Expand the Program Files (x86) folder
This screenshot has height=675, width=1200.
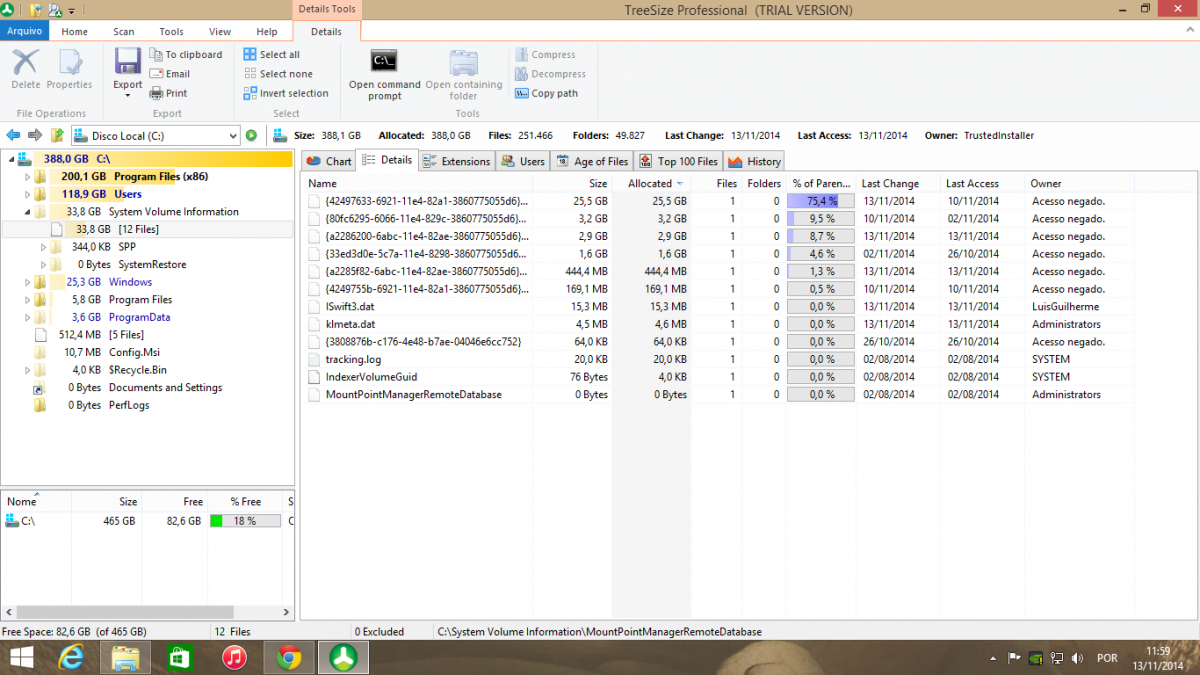tap(28, 177)
